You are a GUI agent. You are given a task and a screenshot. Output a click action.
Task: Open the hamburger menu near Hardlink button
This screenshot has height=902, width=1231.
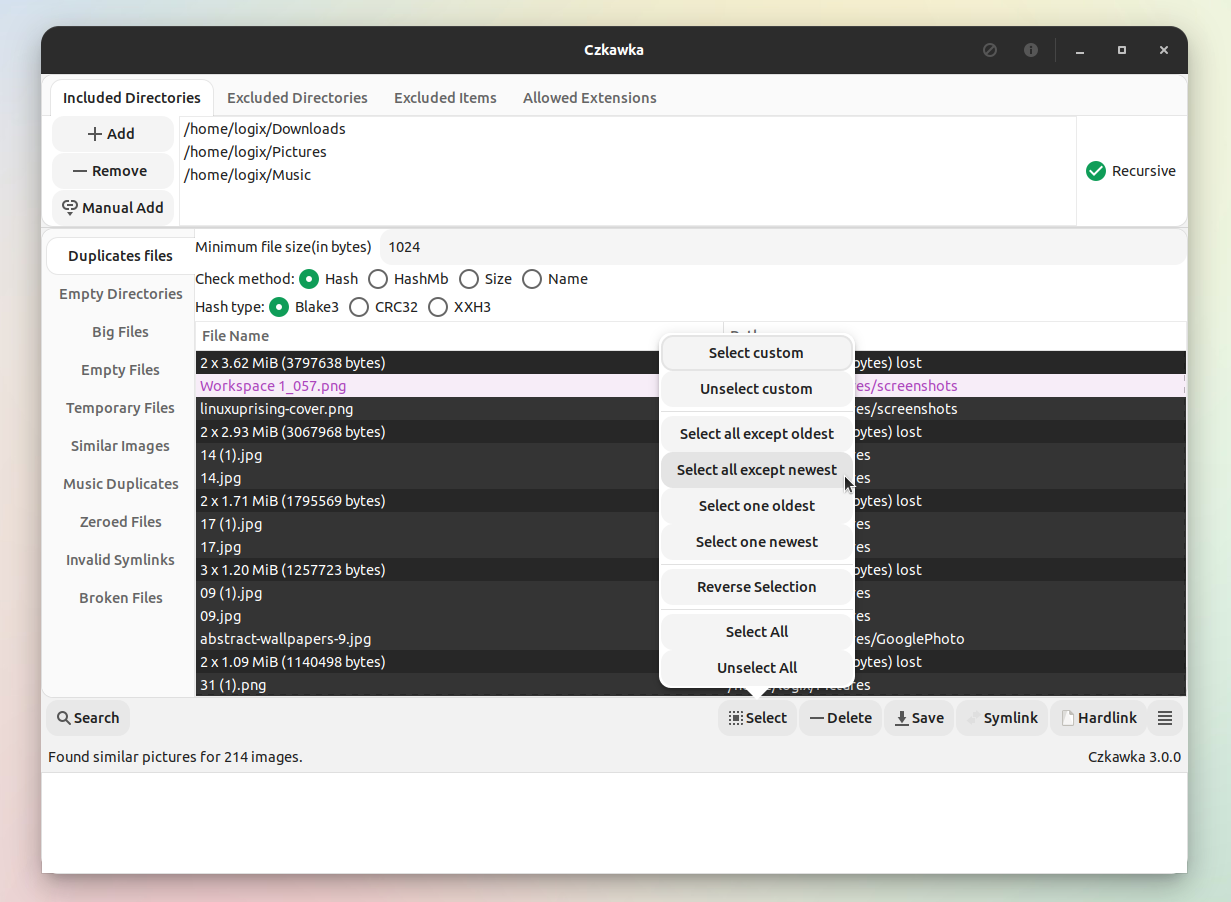pos(1165,717)
